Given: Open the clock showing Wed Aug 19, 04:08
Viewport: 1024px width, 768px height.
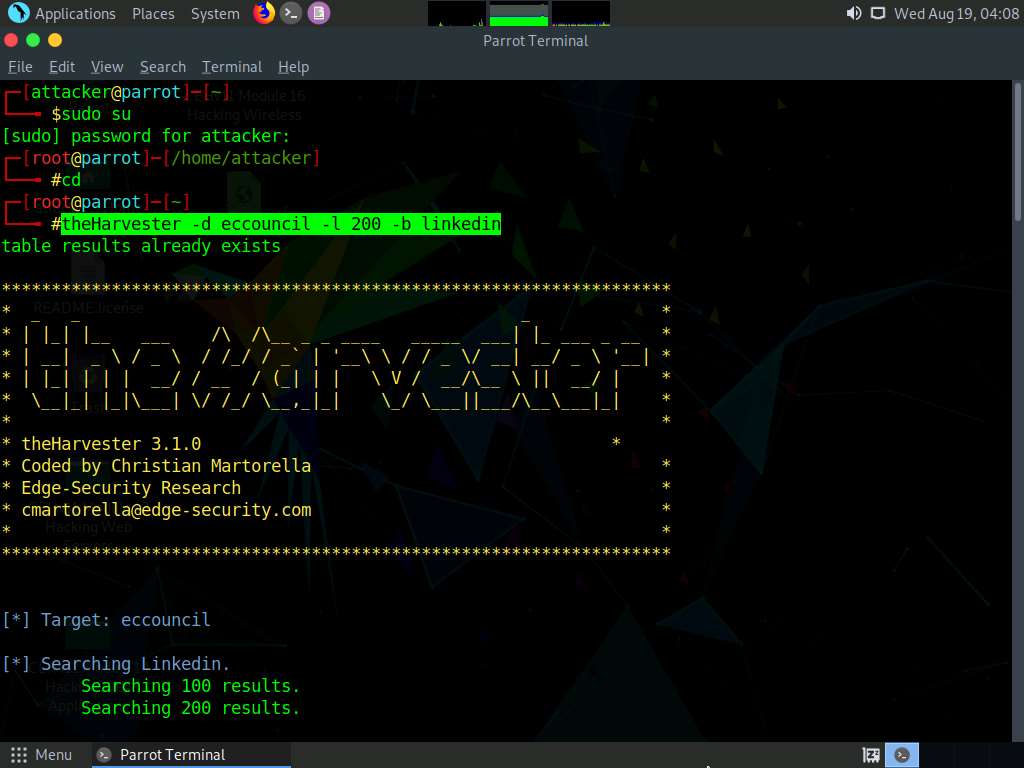Looking at the screenshot, I should tap(956, 13).
